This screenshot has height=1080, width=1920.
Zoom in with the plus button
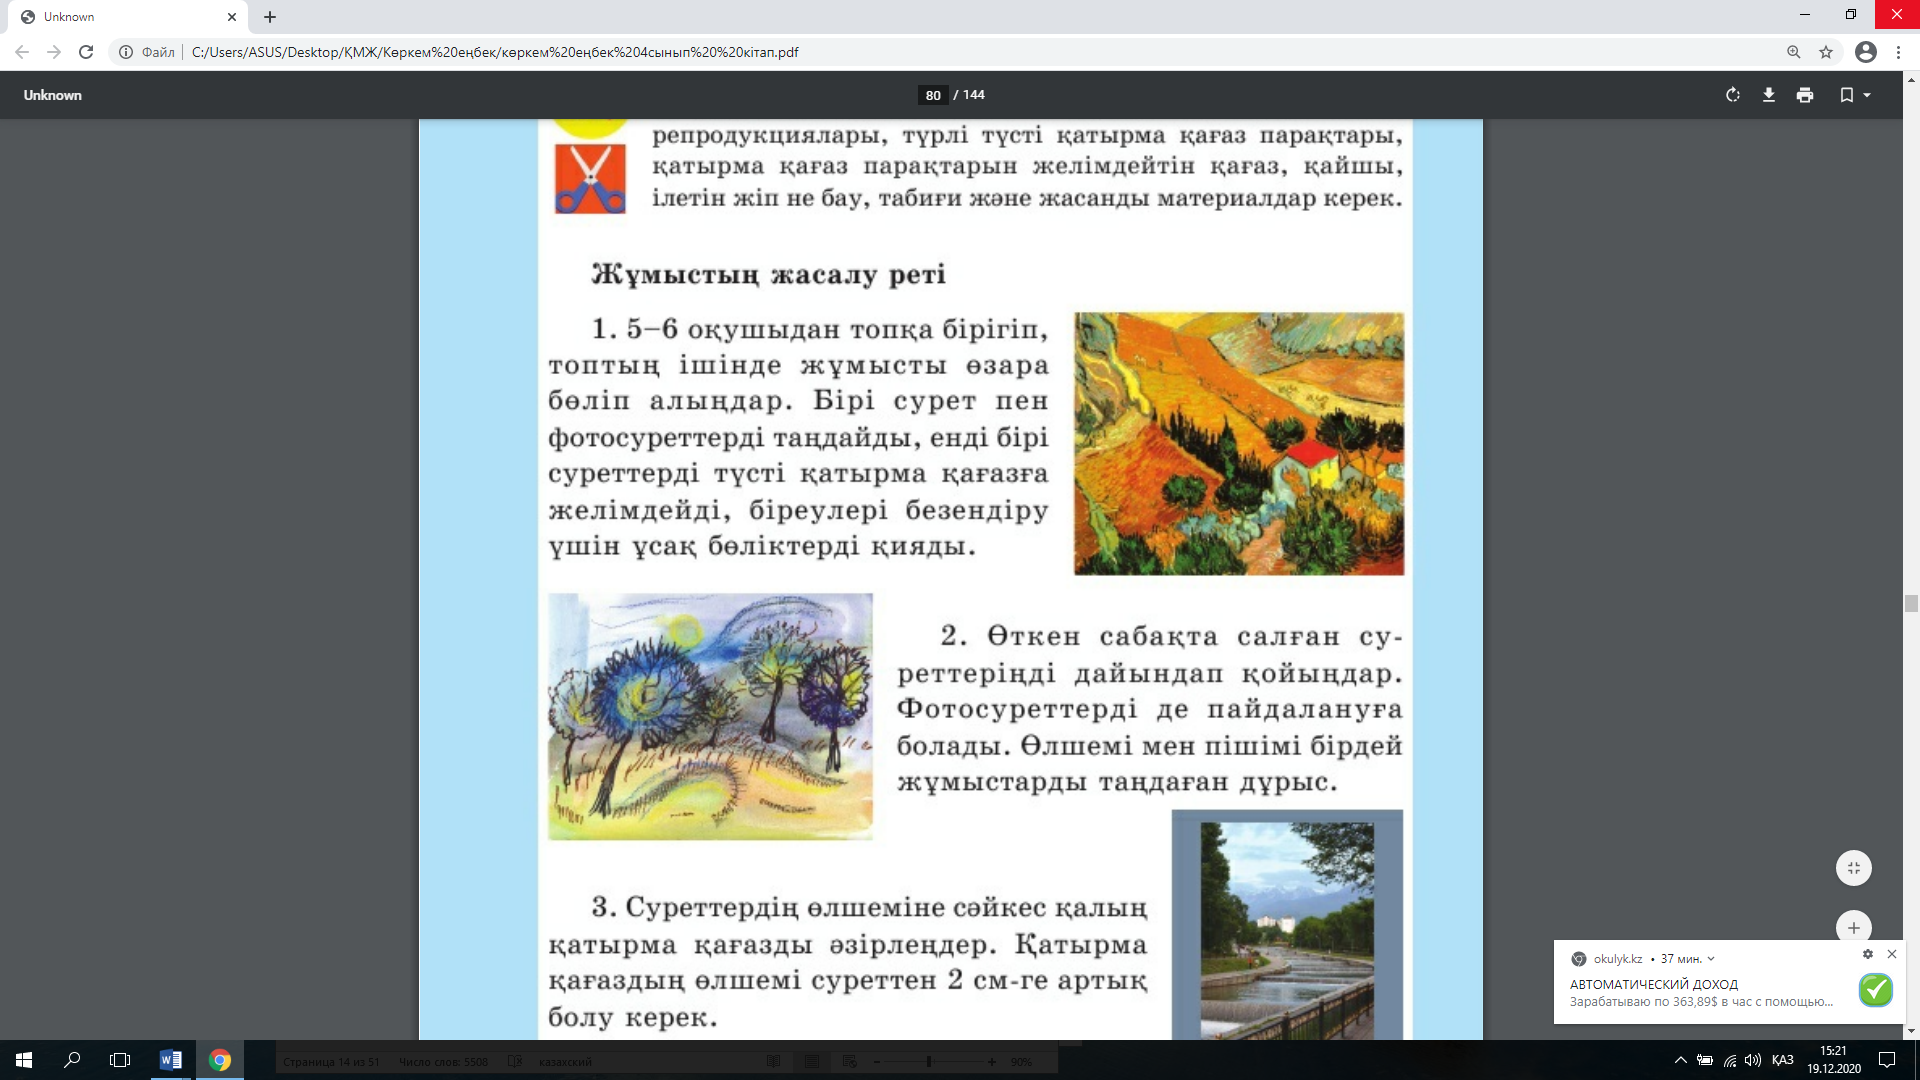coord(1853,927)
